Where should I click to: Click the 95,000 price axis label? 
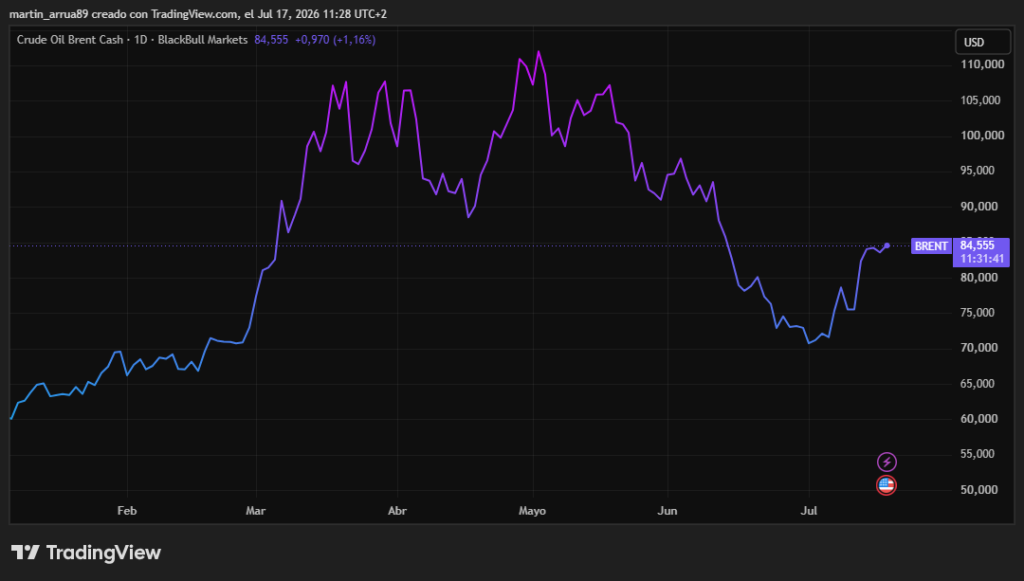pyautogui.click(x=978, y=170)
